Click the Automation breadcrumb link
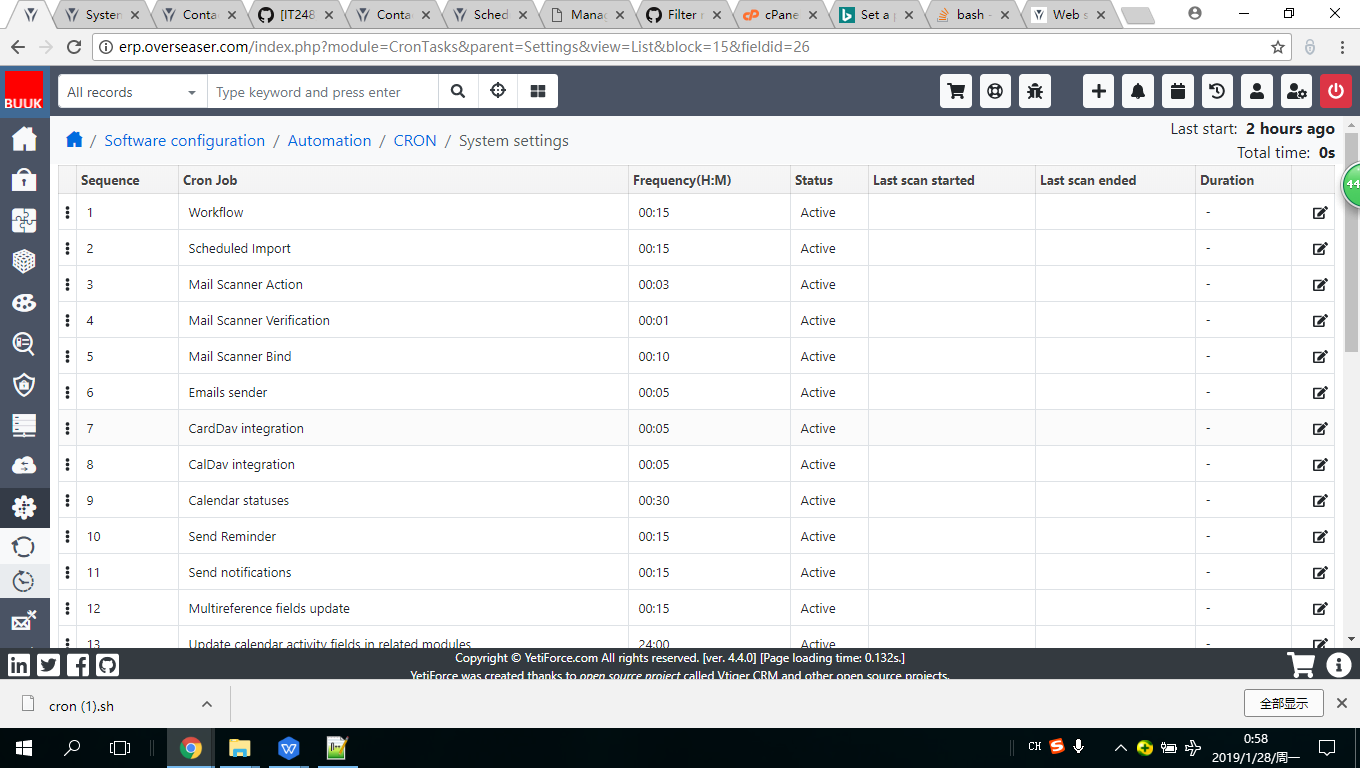The width and height of the screenshot is (1360, 768). point(329,141)
